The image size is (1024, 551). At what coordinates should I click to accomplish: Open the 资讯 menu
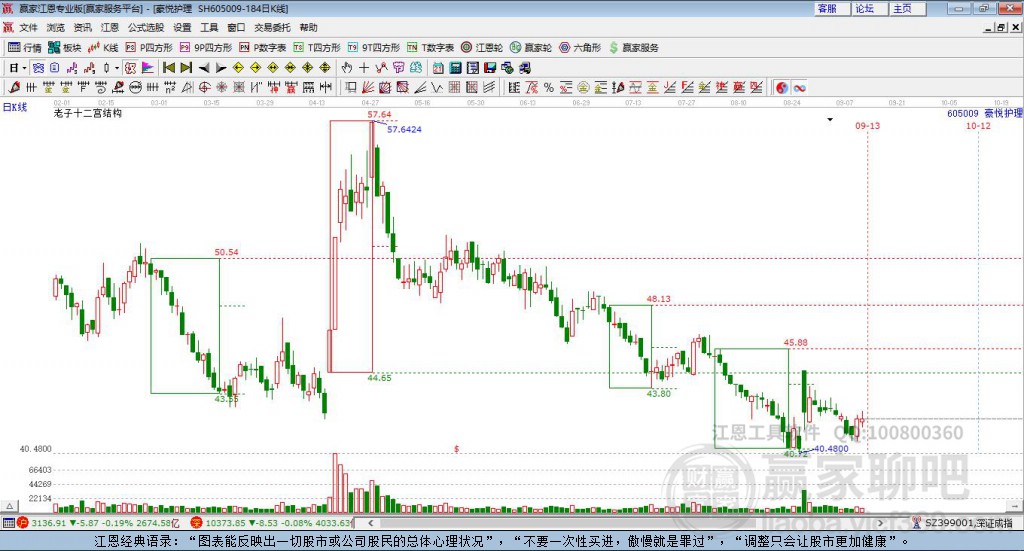coord(83,27)
